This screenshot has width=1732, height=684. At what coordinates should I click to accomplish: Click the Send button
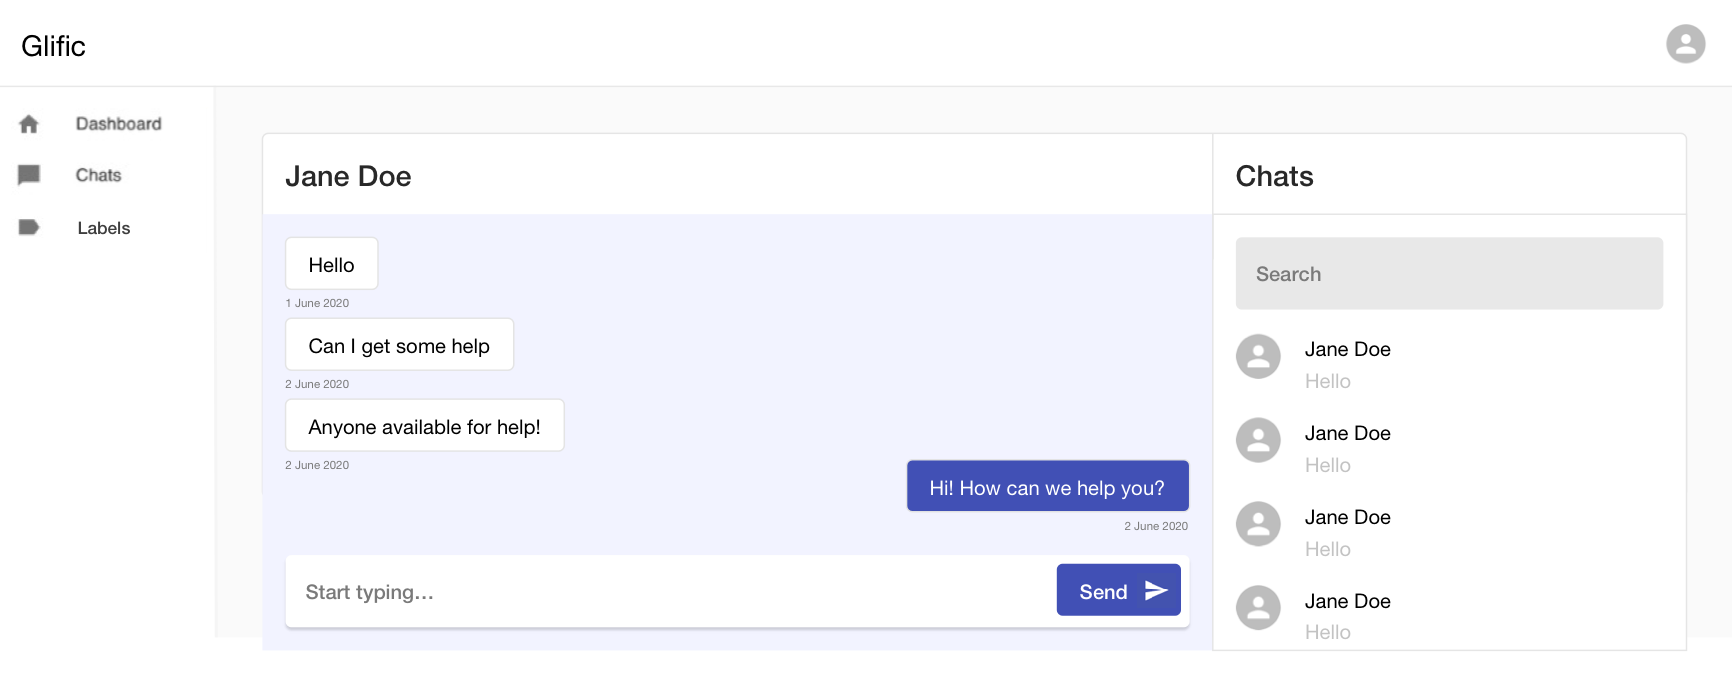[1118, 590]
